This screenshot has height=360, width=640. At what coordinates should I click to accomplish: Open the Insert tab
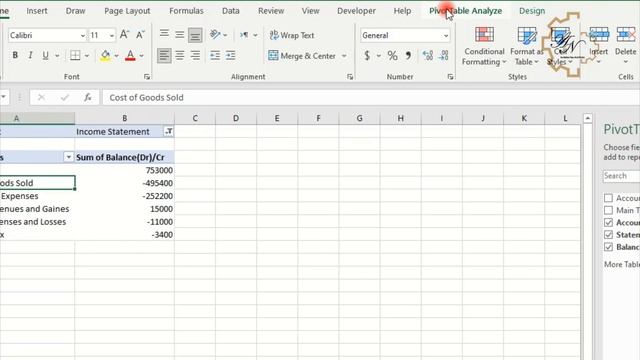tap(37, 11)
